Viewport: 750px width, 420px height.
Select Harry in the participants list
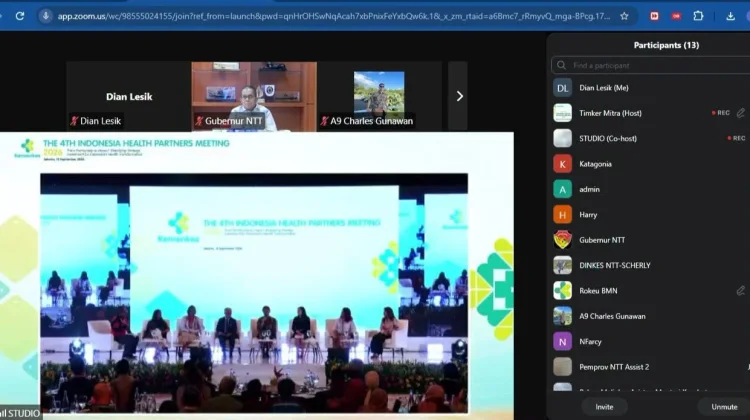(651, 214)
